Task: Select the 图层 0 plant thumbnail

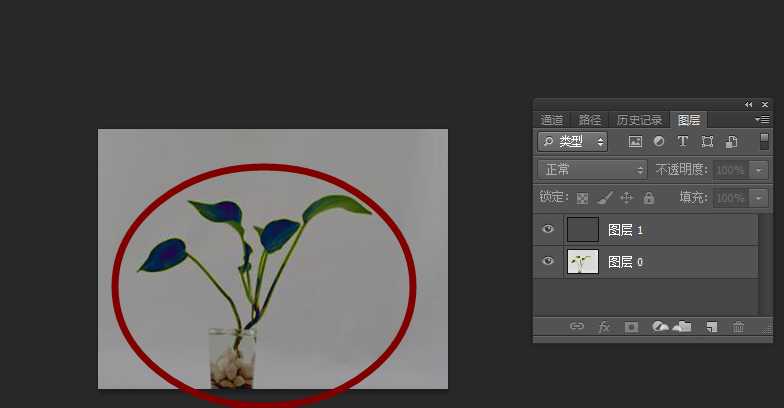Action: [582, 262]
